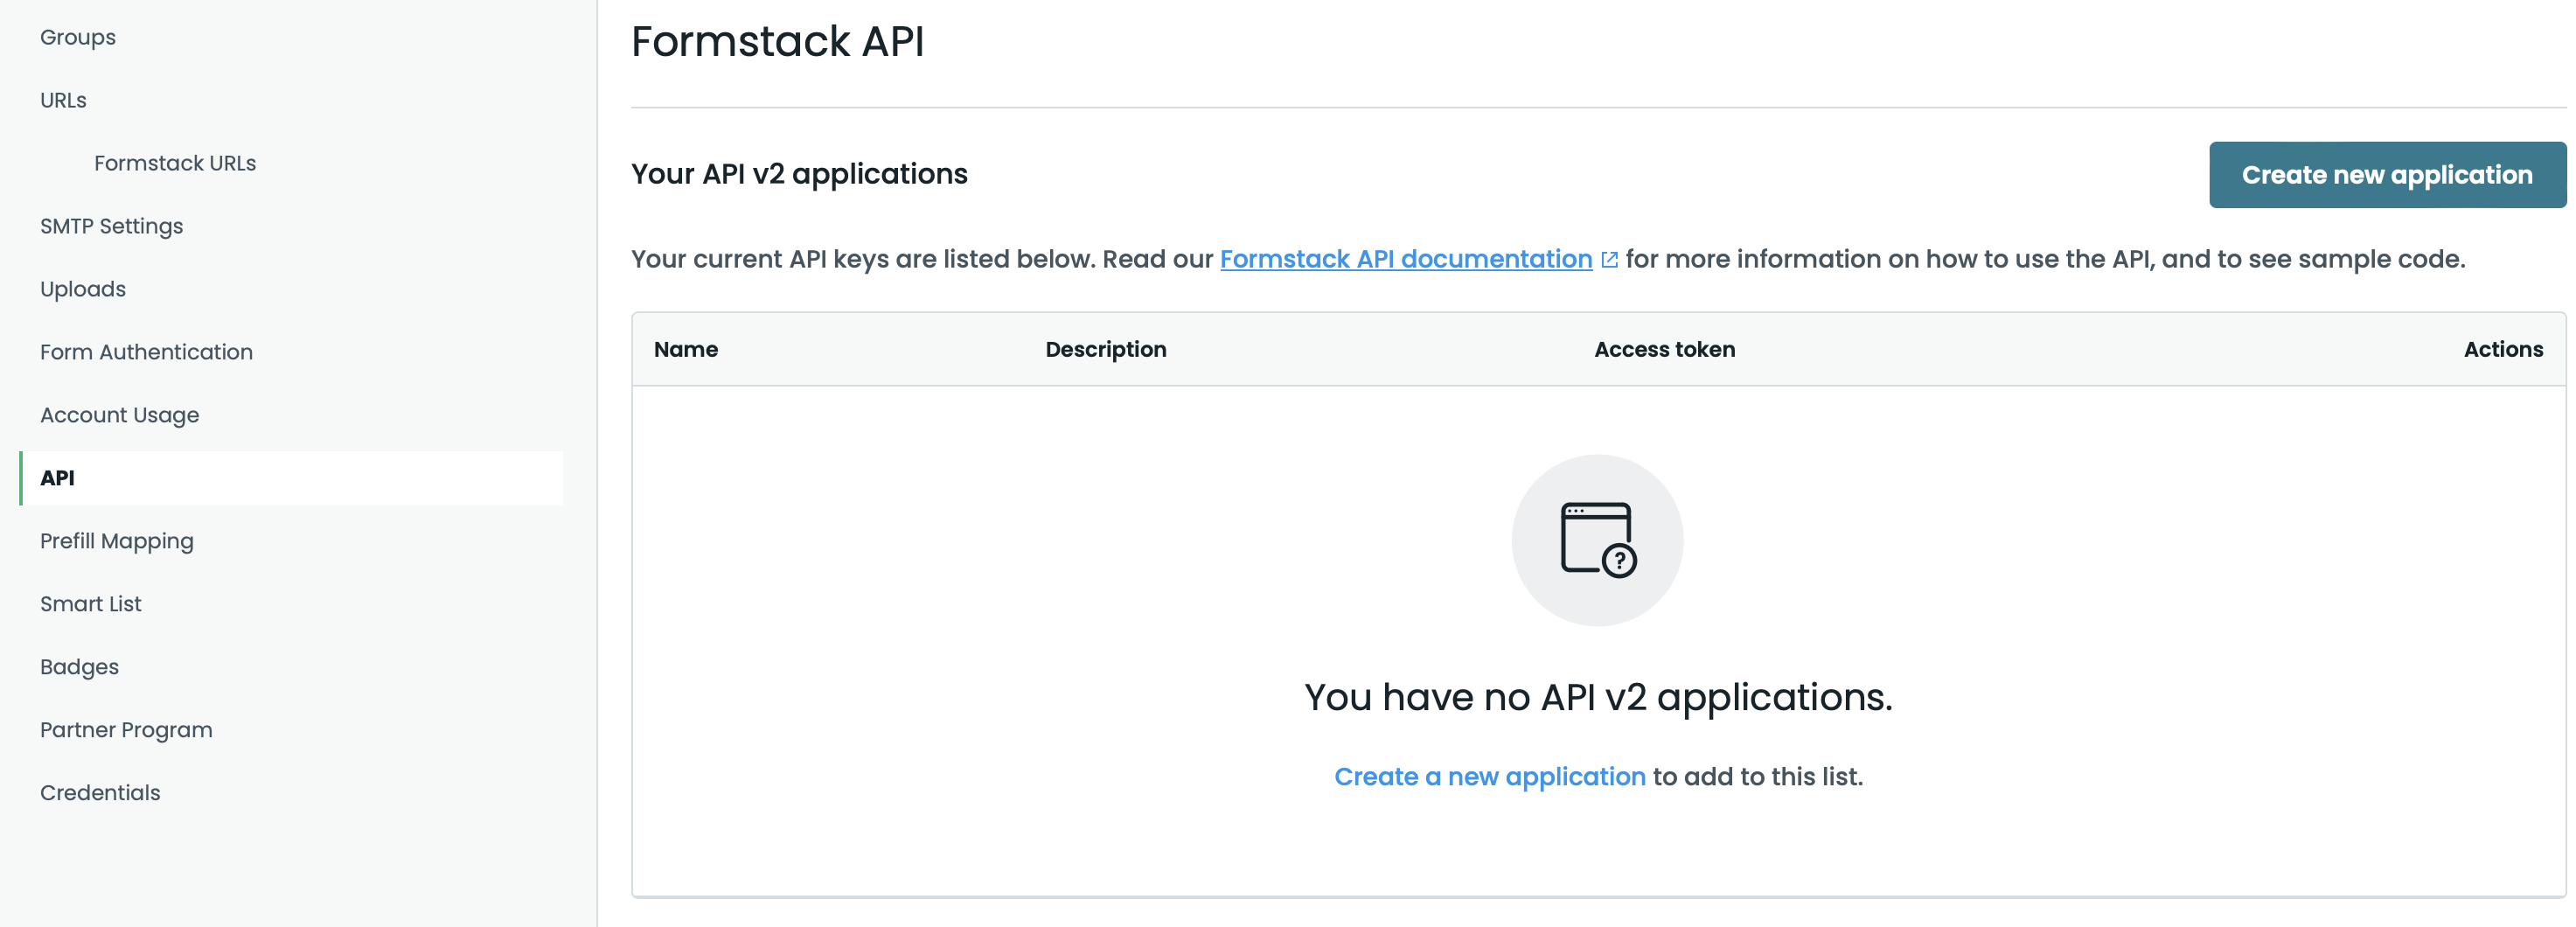Open the Uploads page
The width and height of the screenshot is (2576, 927).
click(x=82, y=288)
